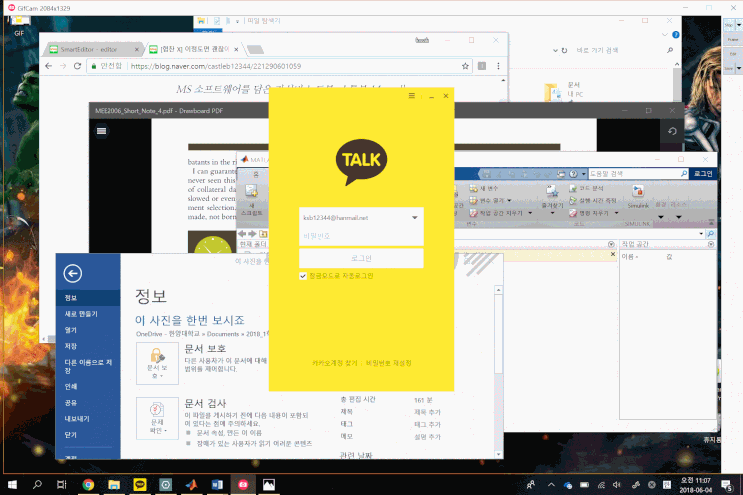Image resolution: width=743 pixels, height=495 pixels.
Task: Switch to the SmartEditor Chrome tab
Action: (x=92, y=49)
